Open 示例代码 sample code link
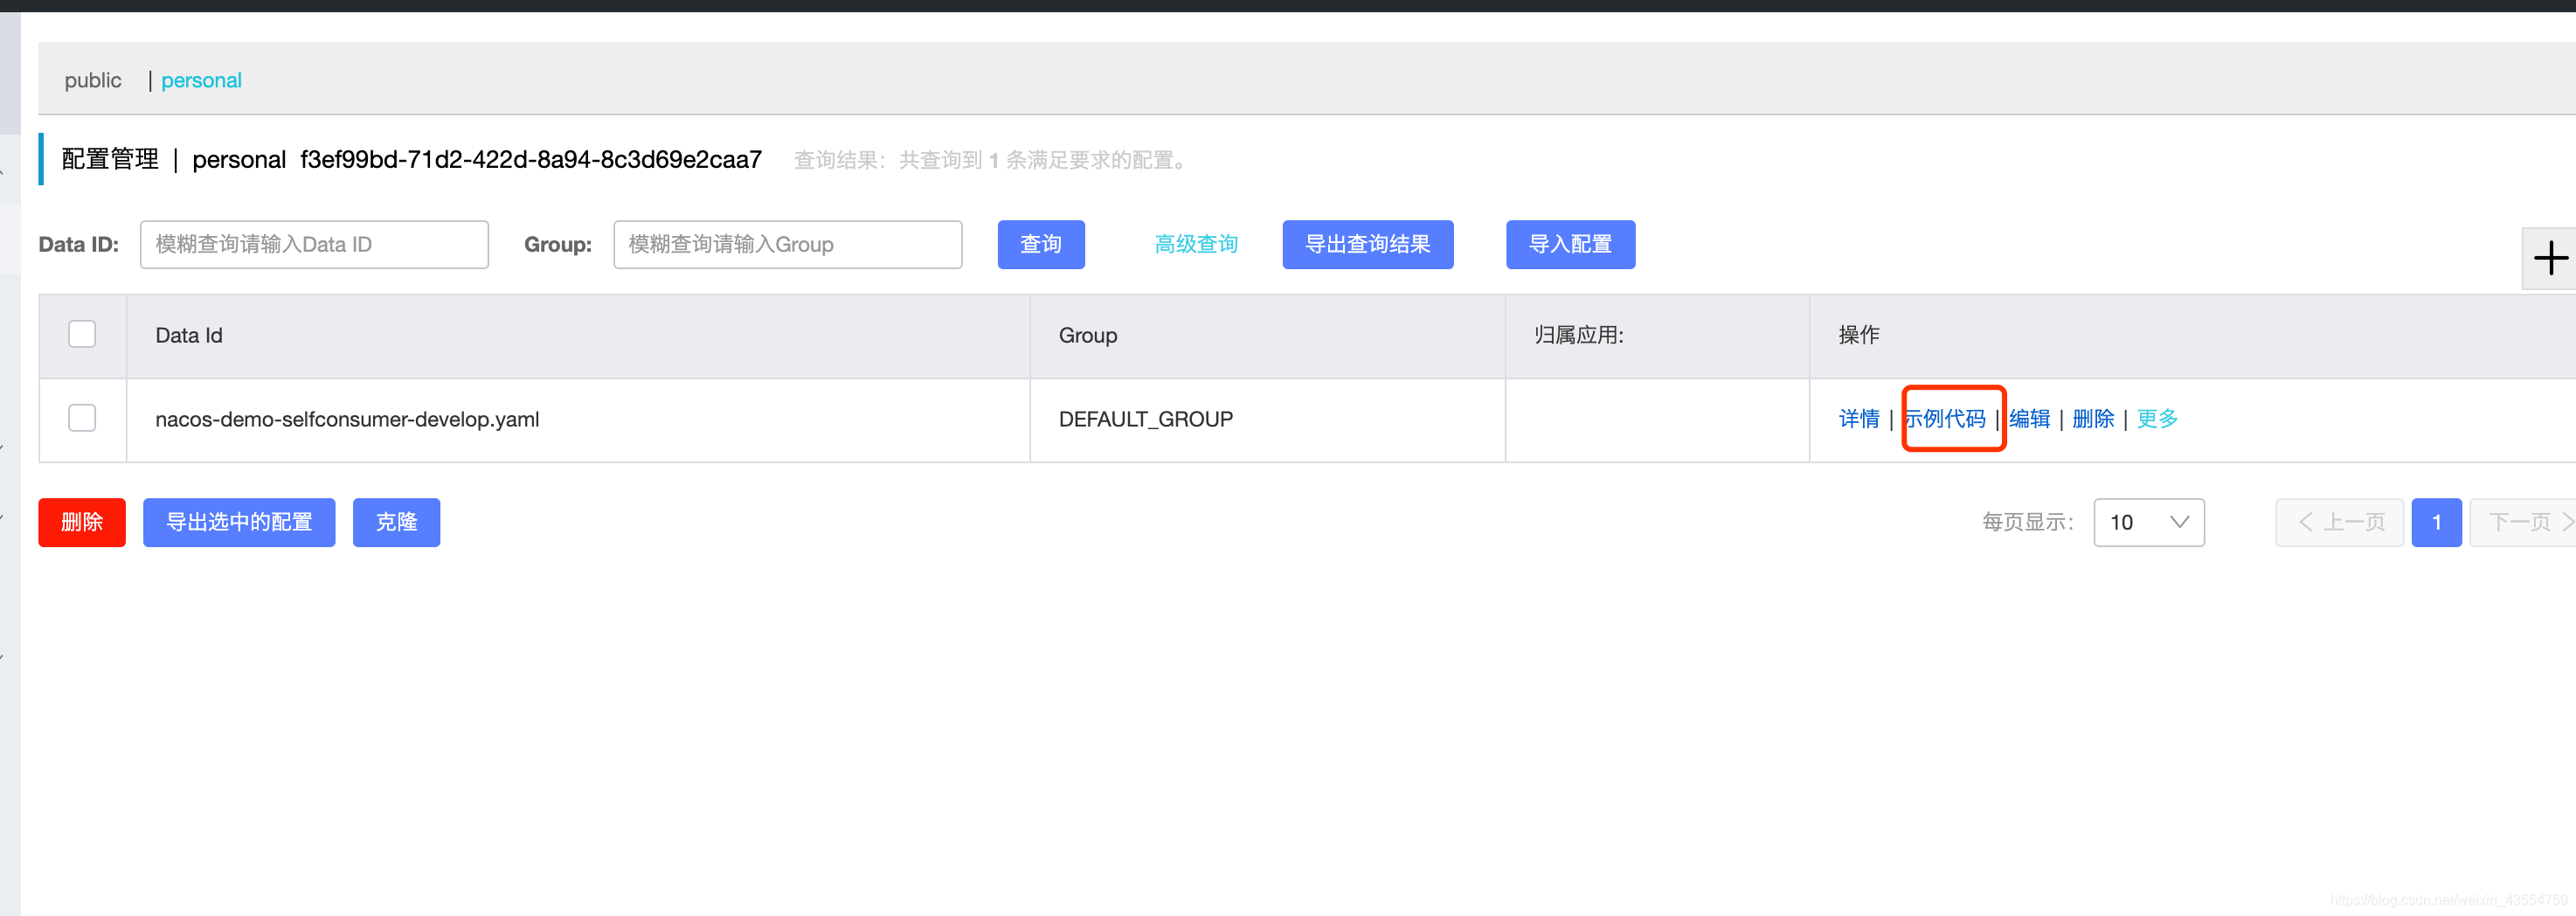Viewport: 2576px width, 916px height. click(x=1945, y=419)
